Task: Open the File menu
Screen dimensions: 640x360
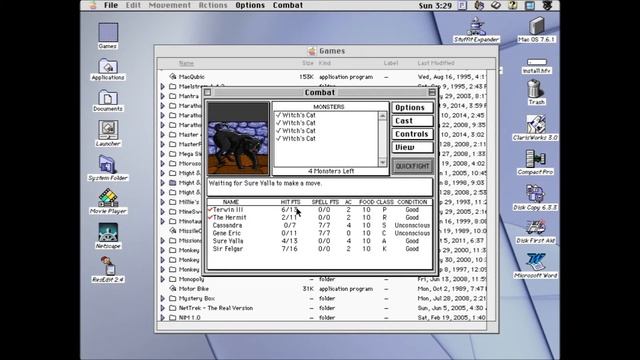Action: tap(111, 5)
